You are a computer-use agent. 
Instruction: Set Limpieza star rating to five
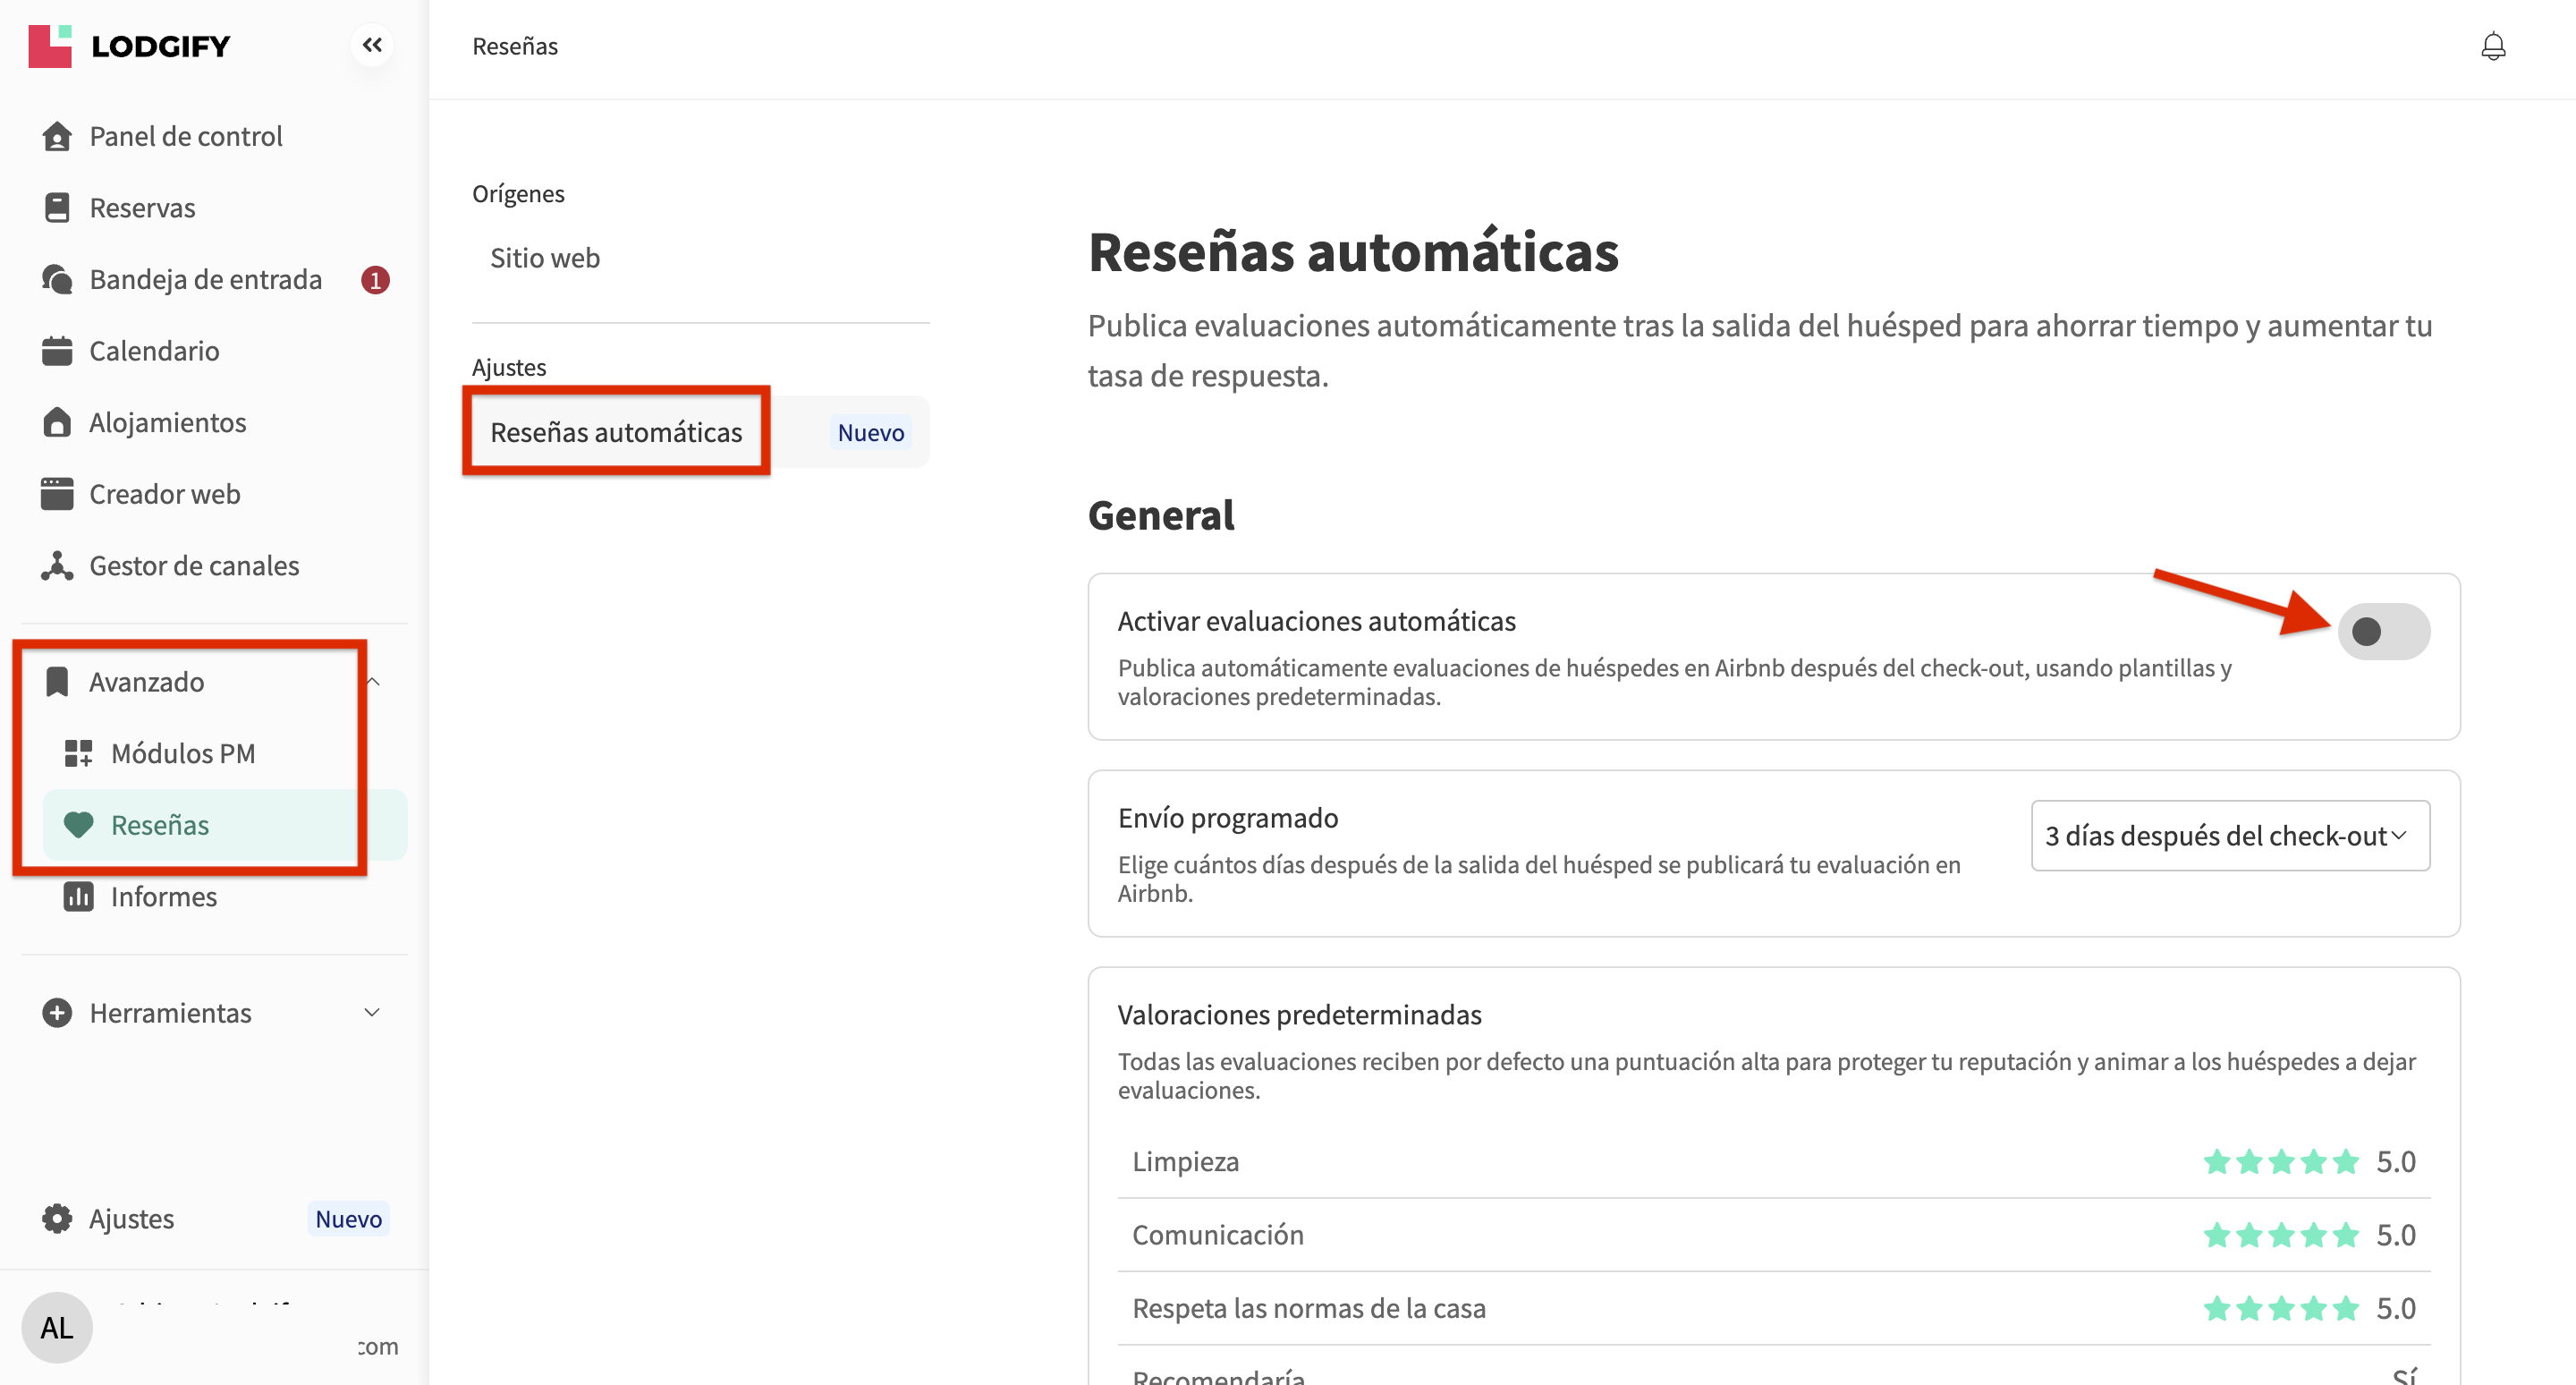2345,1162
